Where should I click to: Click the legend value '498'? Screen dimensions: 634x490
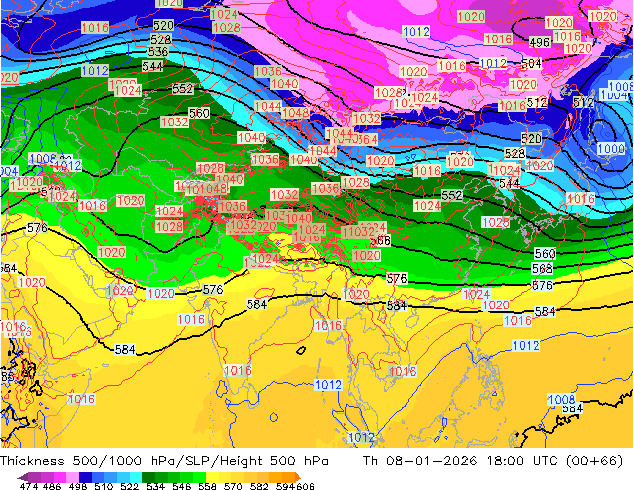click(78, 486)
